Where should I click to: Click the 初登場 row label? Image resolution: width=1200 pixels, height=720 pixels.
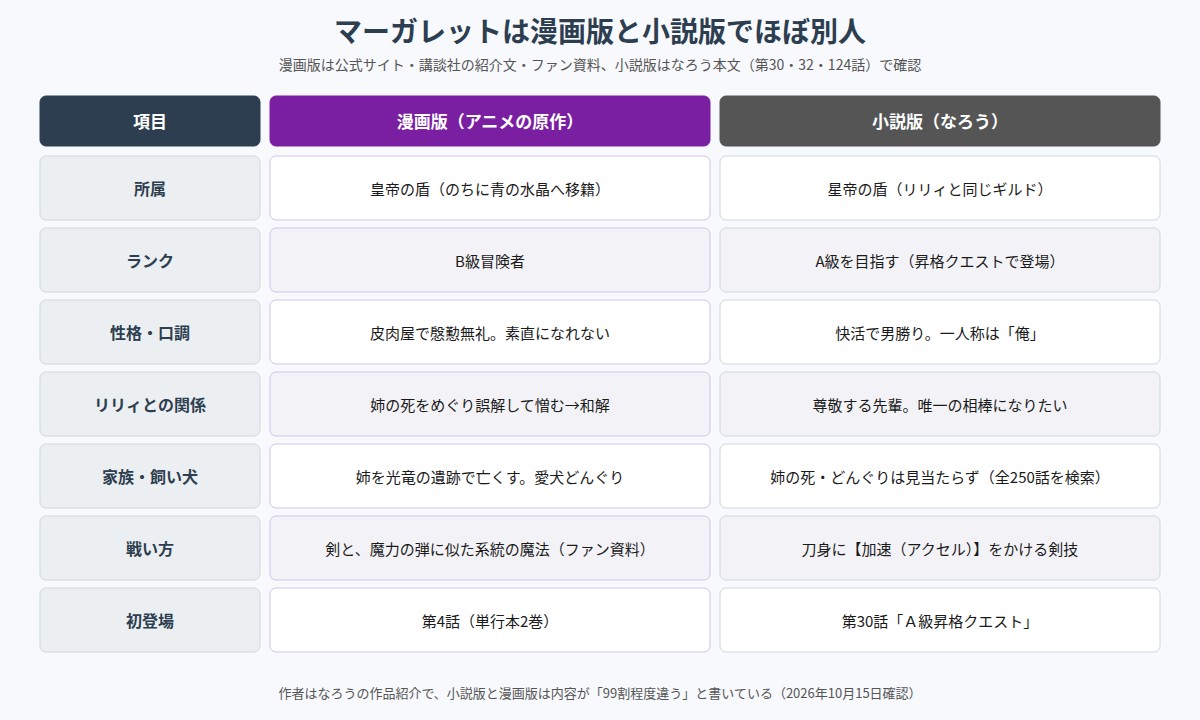tap(150, 620)
